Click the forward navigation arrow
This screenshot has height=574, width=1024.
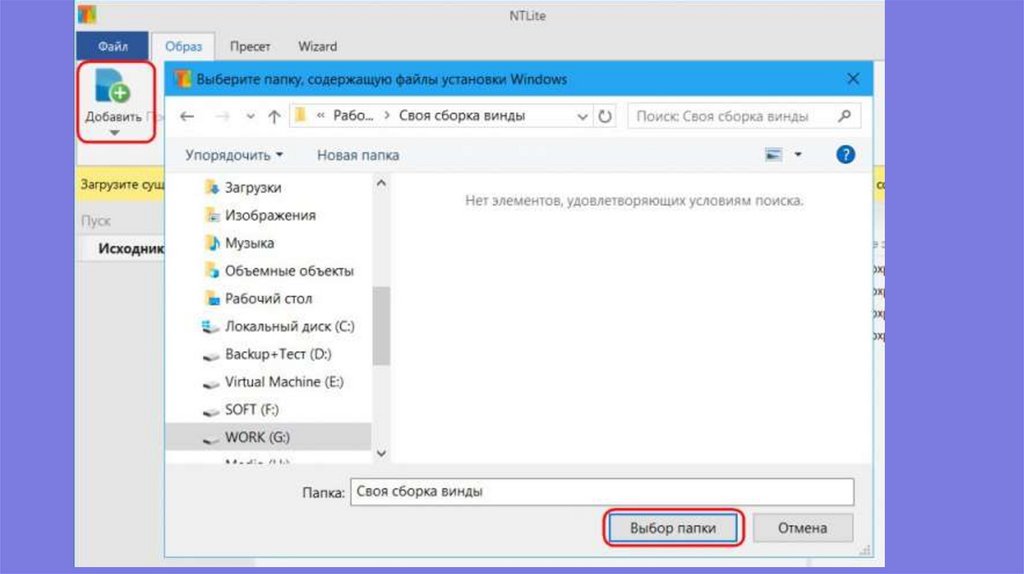[223, 116]
